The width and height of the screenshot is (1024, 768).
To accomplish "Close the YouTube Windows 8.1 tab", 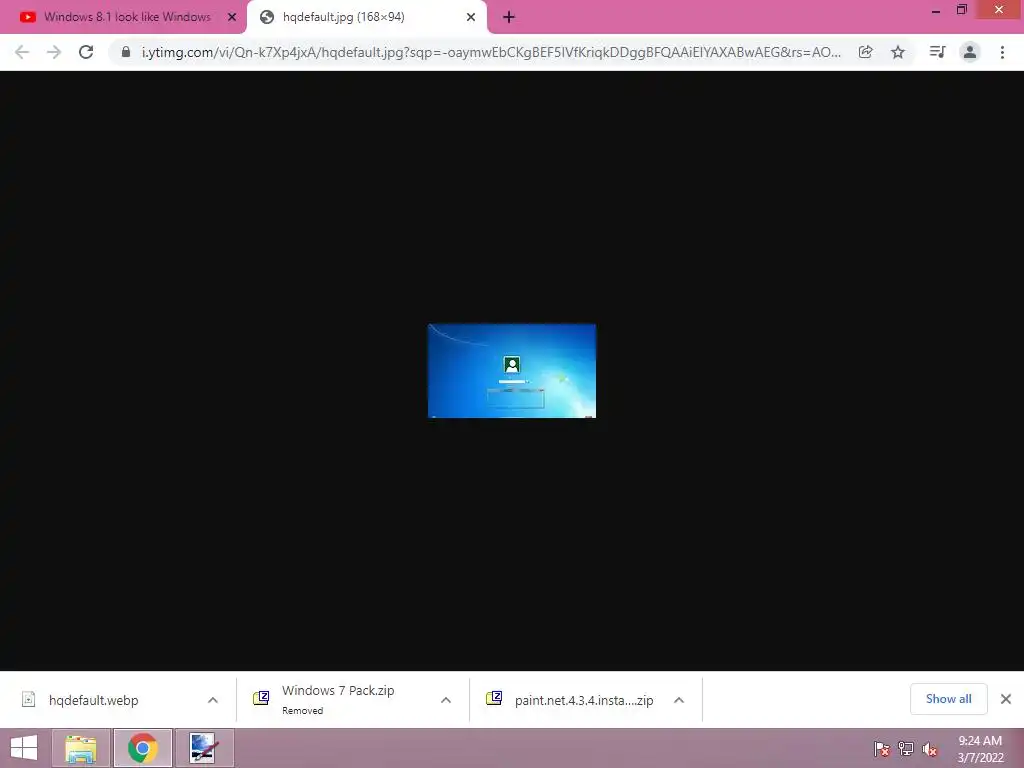I will pos(232,17).
